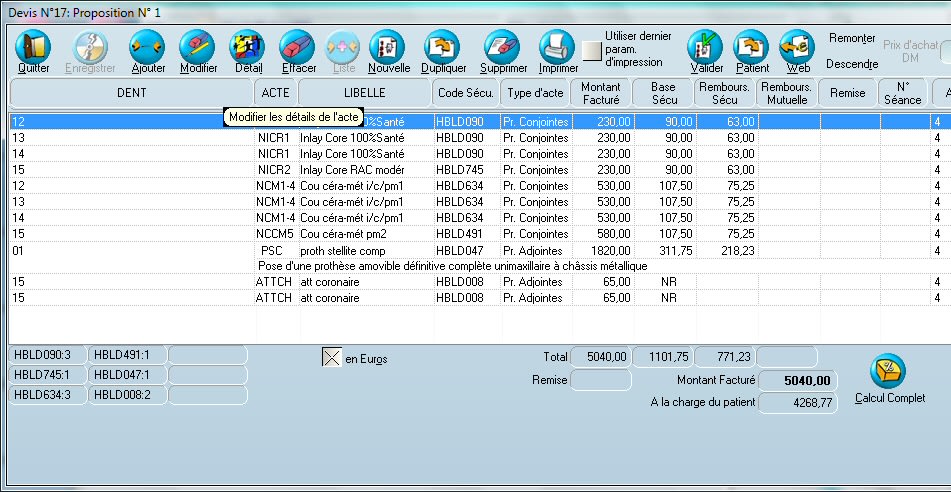Click the Quitter door icon

[33, 48]
